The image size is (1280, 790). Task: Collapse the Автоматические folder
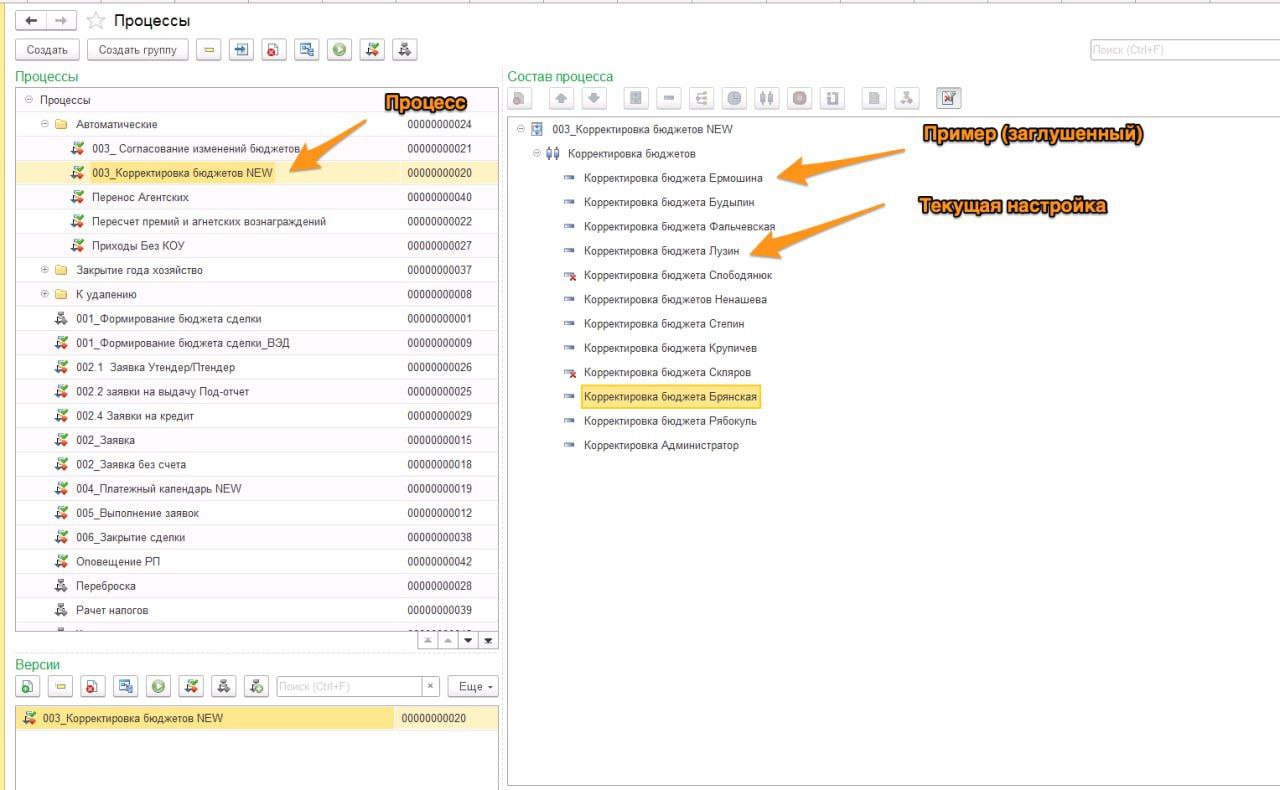[x=45, y=124]
